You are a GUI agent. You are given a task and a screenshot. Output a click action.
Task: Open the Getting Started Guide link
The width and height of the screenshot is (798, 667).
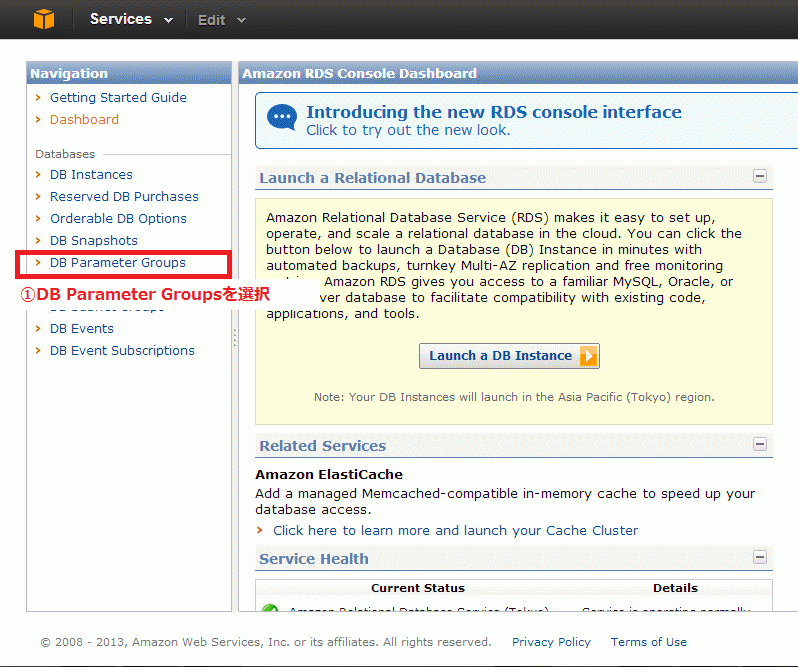pyautogui.click(x=118, y=97)
